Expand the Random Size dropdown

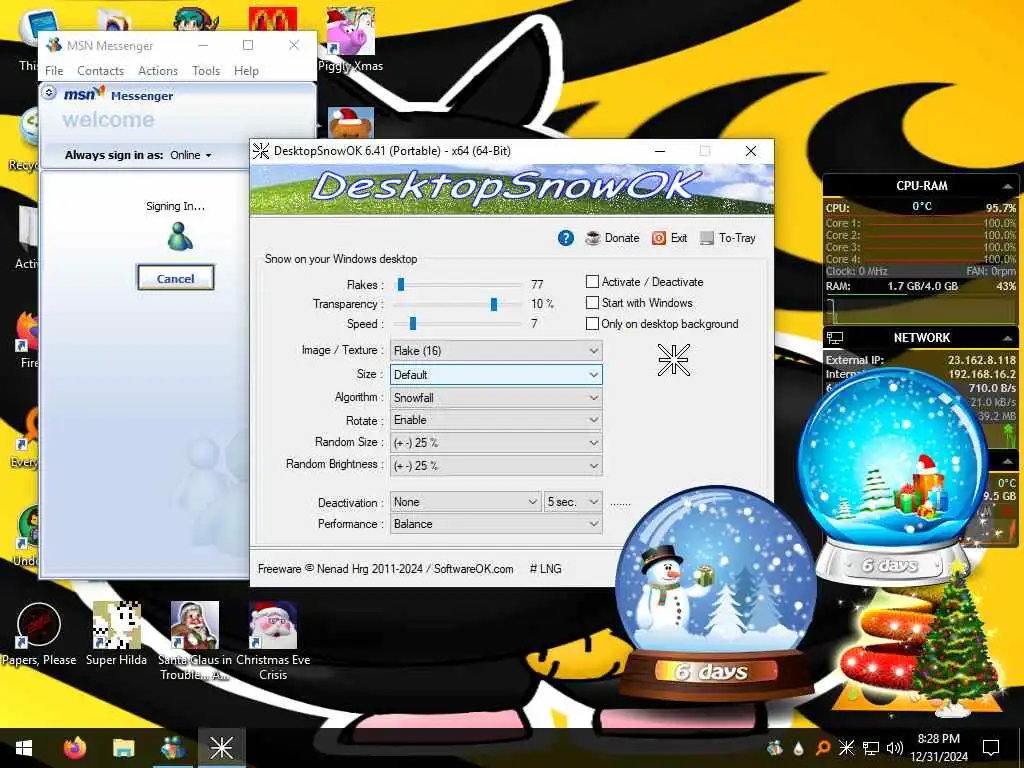(496, 443)
